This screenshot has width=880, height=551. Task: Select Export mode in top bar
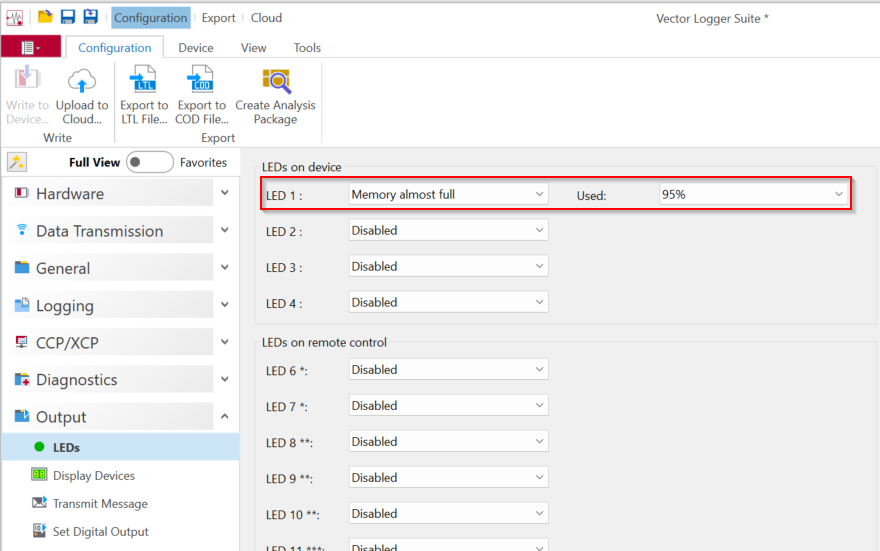(218, 18)
